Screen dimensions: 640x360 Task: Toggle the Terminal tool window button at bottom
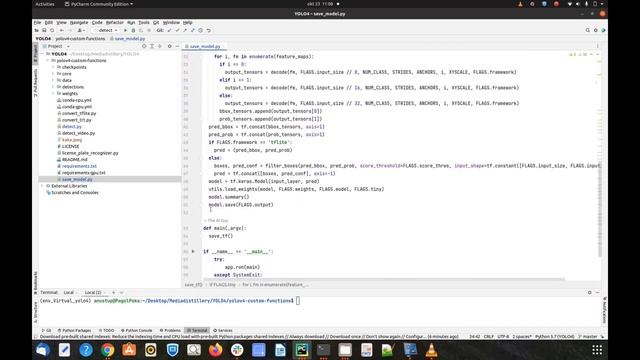tap(197, 330)
